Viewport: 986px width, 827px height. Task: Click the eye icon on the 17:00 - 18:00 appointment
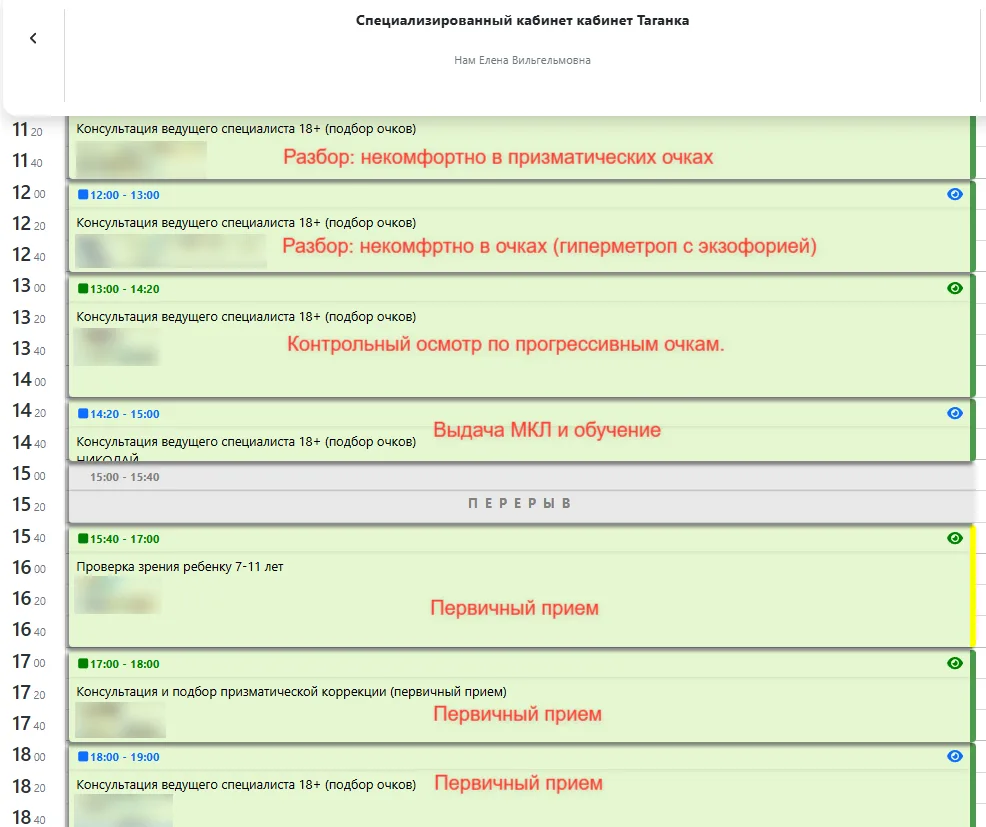pos(955,663)
